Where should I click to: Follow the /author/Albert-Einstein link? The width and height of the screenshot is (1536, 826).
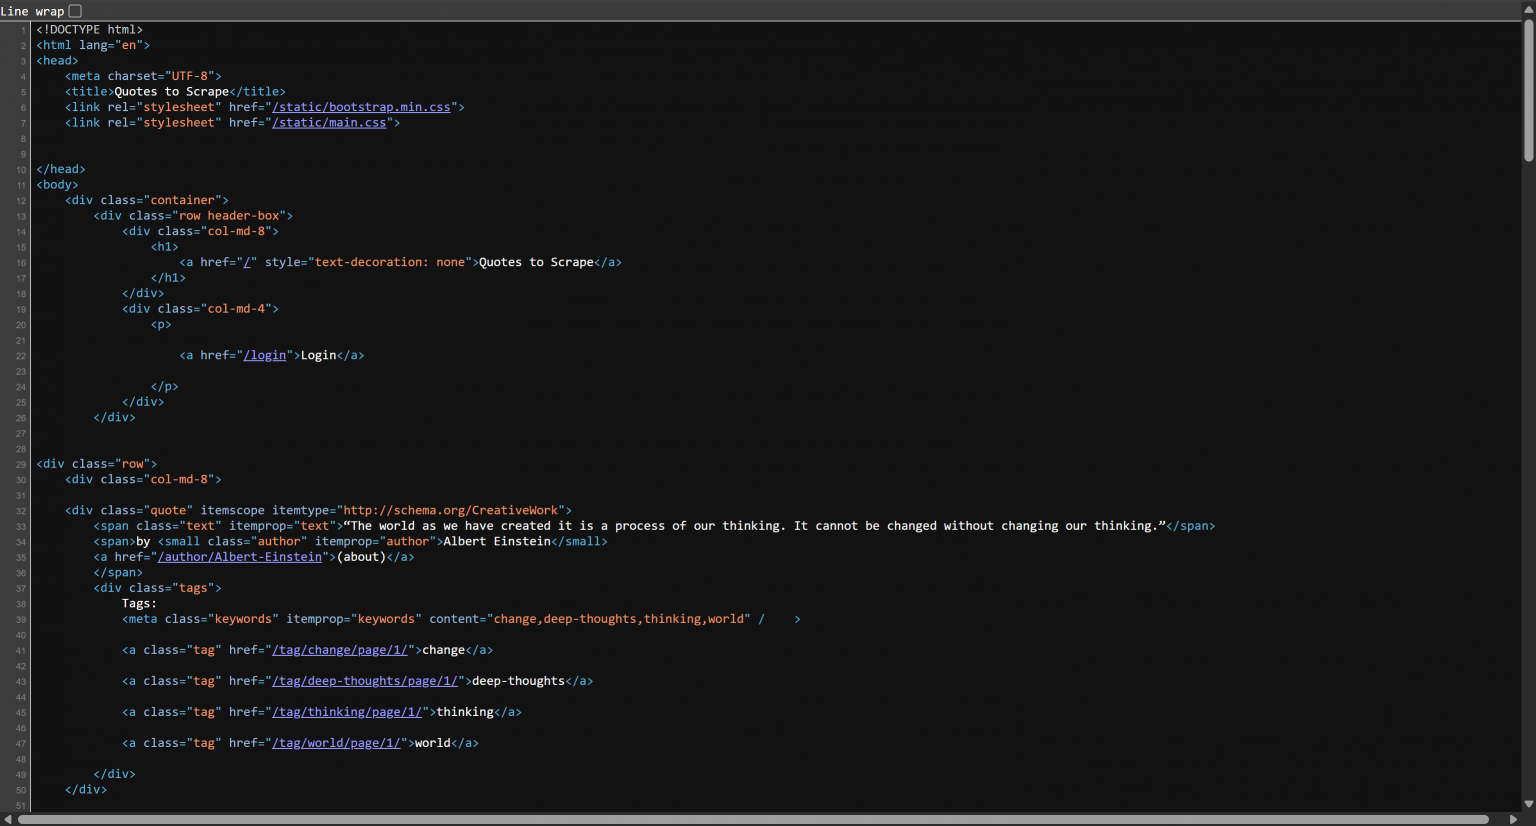(241, 556)
